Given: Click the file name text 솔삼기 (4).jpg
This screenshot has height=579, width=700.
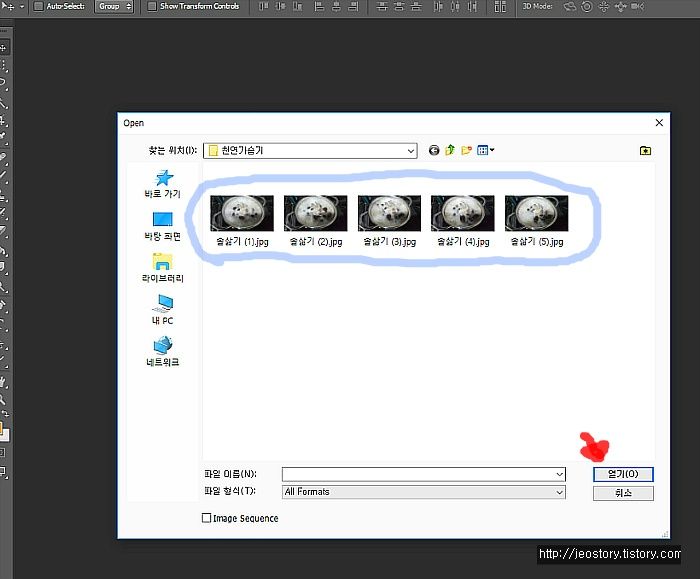Looking at the screenshot, I should coord(463,242).
